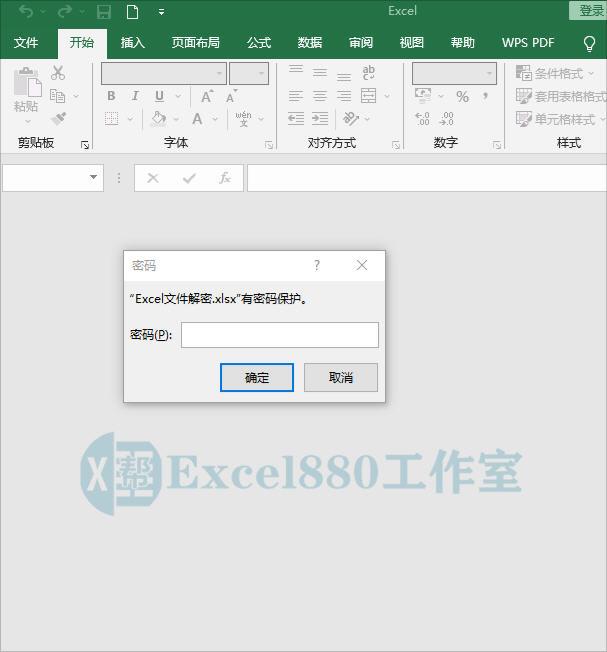
Task: Switch to the 审阅 tab
Action: coord(360,42)
